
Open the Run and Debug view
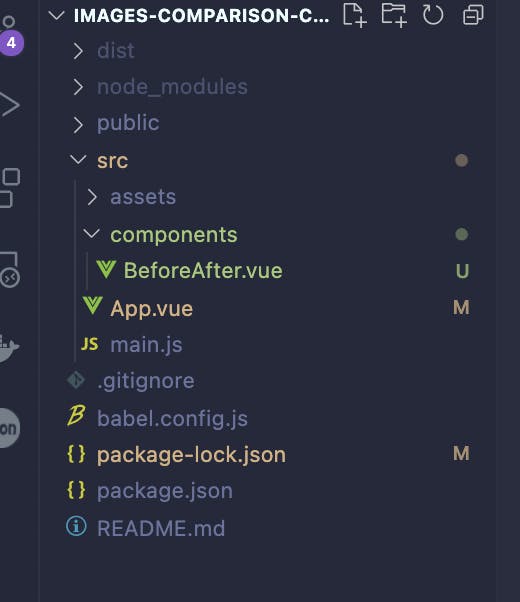coord(10,104)
